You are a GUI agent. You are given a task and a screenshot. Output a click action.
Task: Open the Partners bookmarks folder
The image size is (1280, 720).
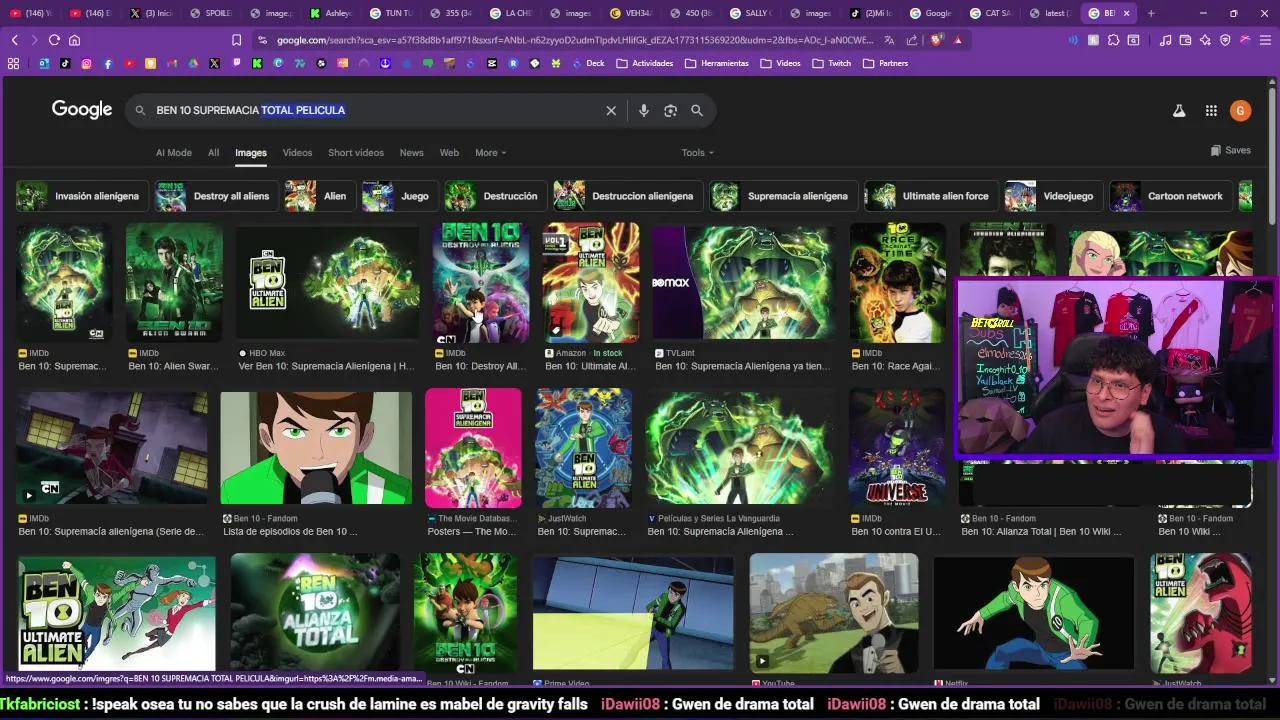pyautogui.click(x=885, y=63)
